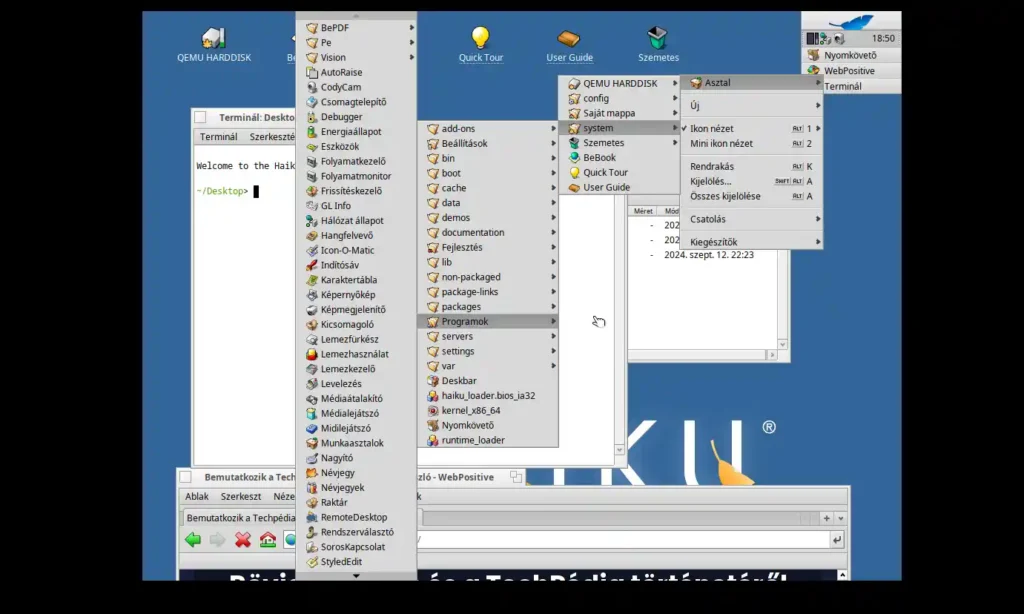The height and width of the screenshot is (614, 1024).
Task: Launch Kicsomagoló expander application
Action: [x=356, y=324]
